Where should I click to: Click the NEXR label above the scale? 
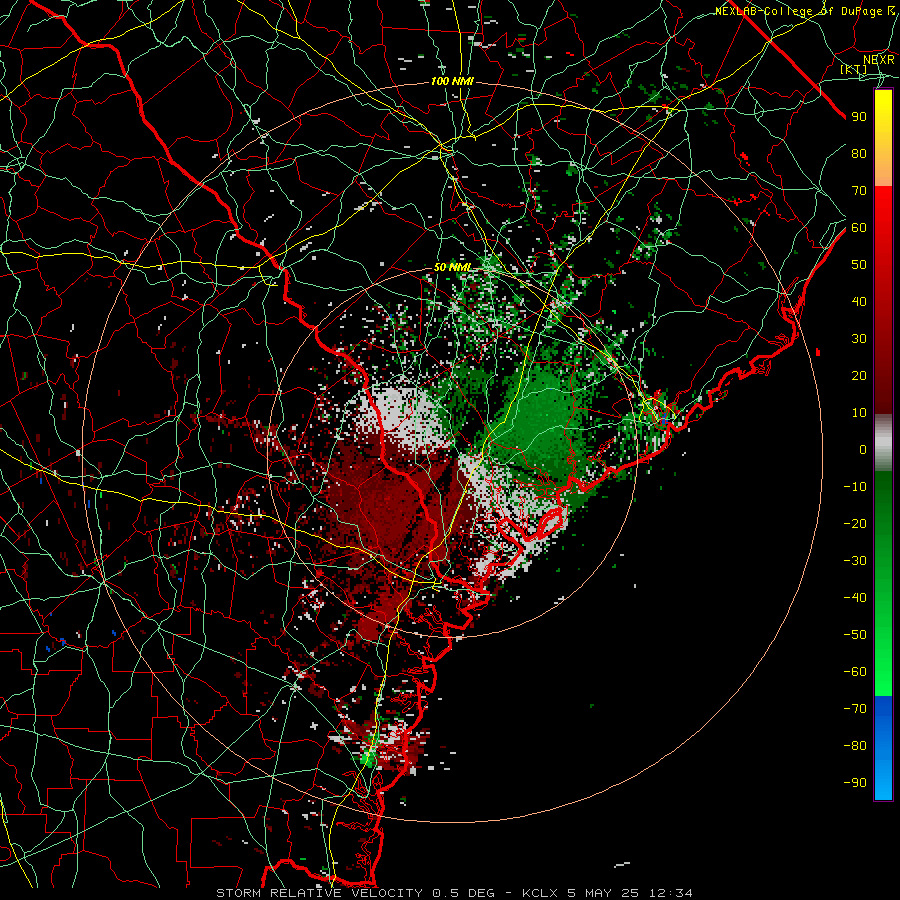tap(879, 60)
